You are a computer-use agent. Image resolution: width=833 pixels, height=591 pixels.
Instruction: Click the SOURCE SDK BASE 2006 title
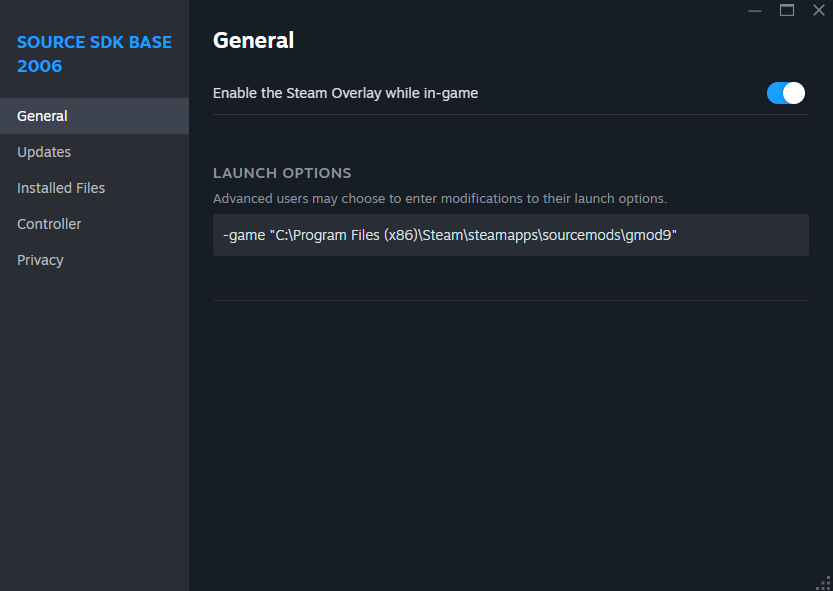(x=94, y=54)
